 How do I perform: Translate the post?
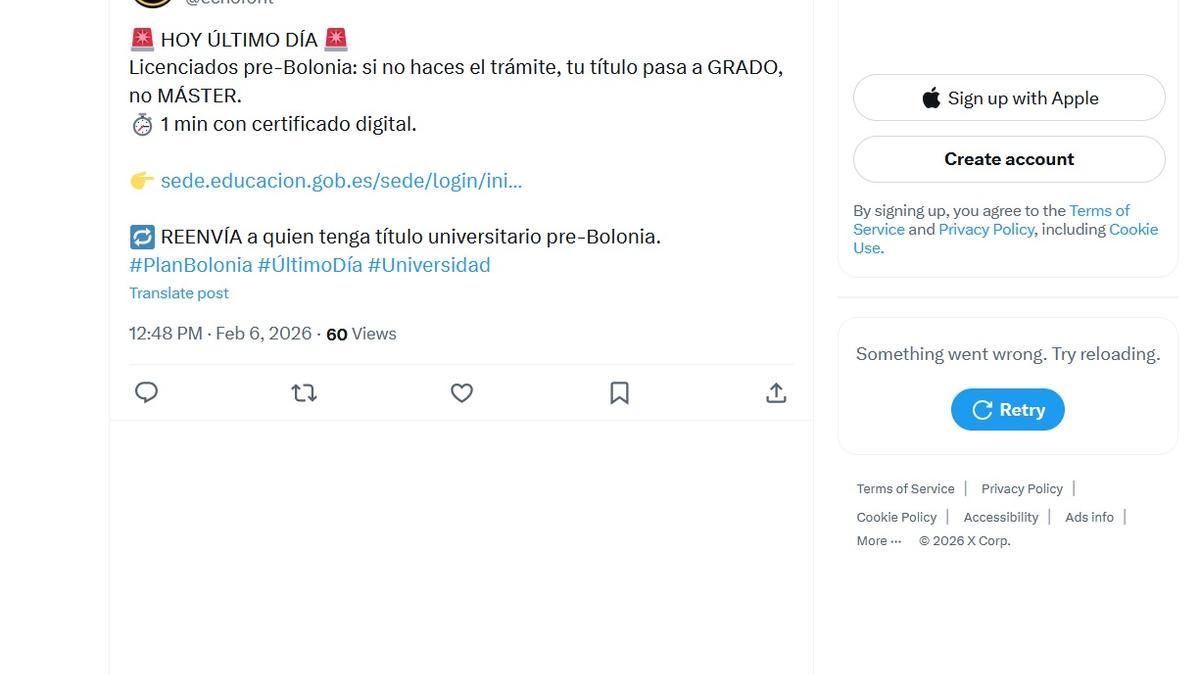tap(179, 290)
